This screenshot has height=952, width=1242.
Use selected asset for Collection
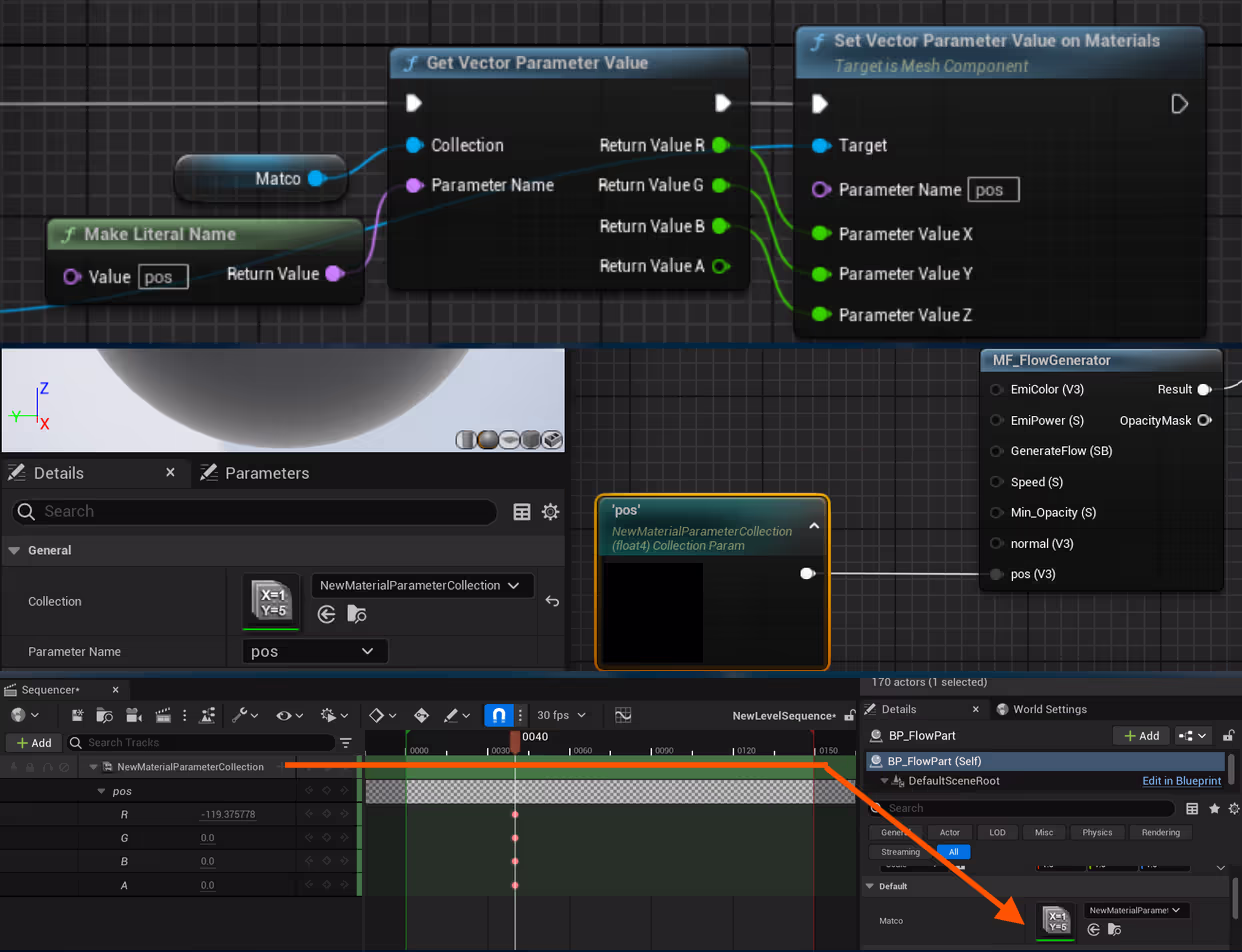(326, 614)
